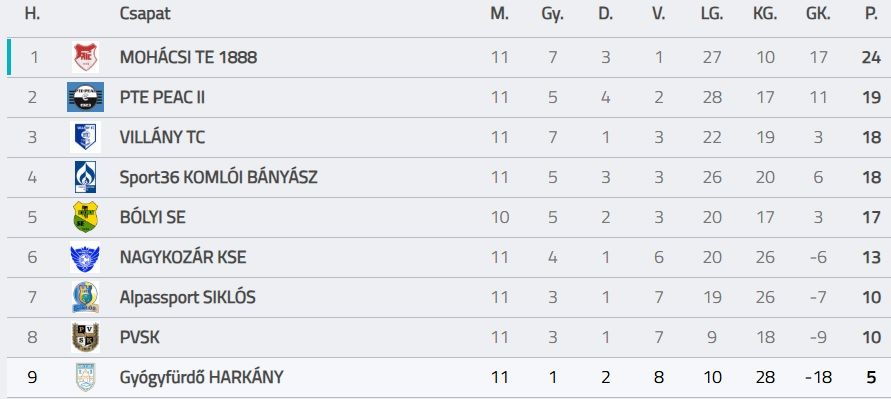Open the PTE PEAC II team link
Image resolution: width=891 pixels, height=399 pixels.
point(162,97)
